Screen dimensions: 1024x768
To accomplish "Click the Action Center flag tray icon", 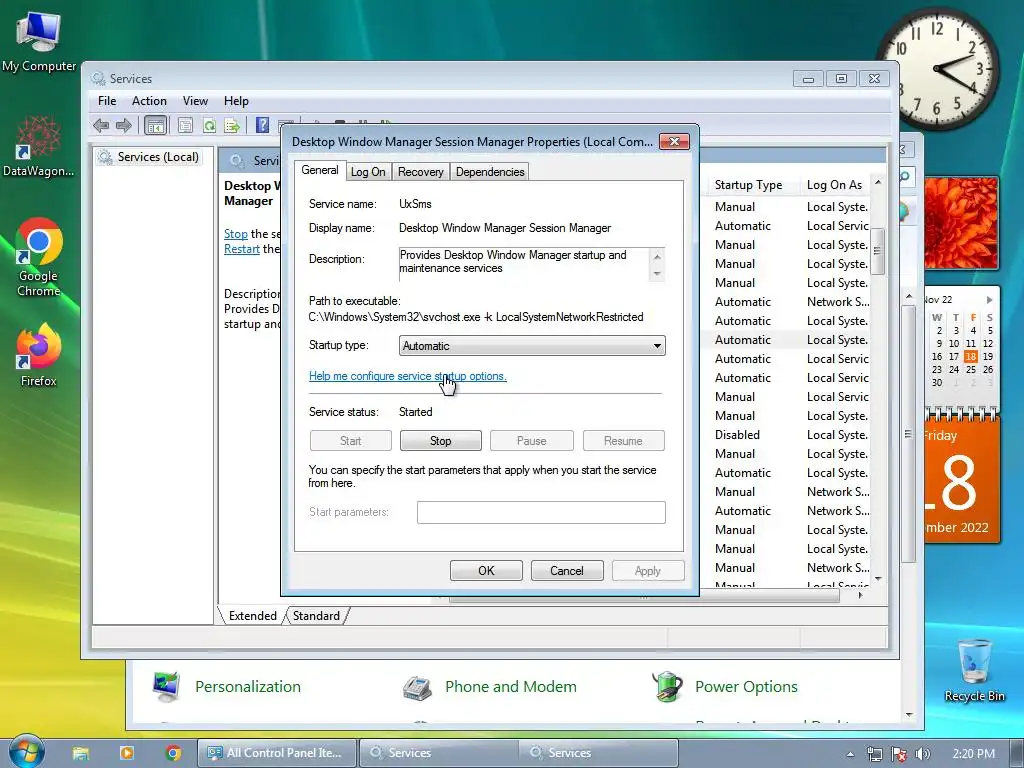I will click(899, 754).
